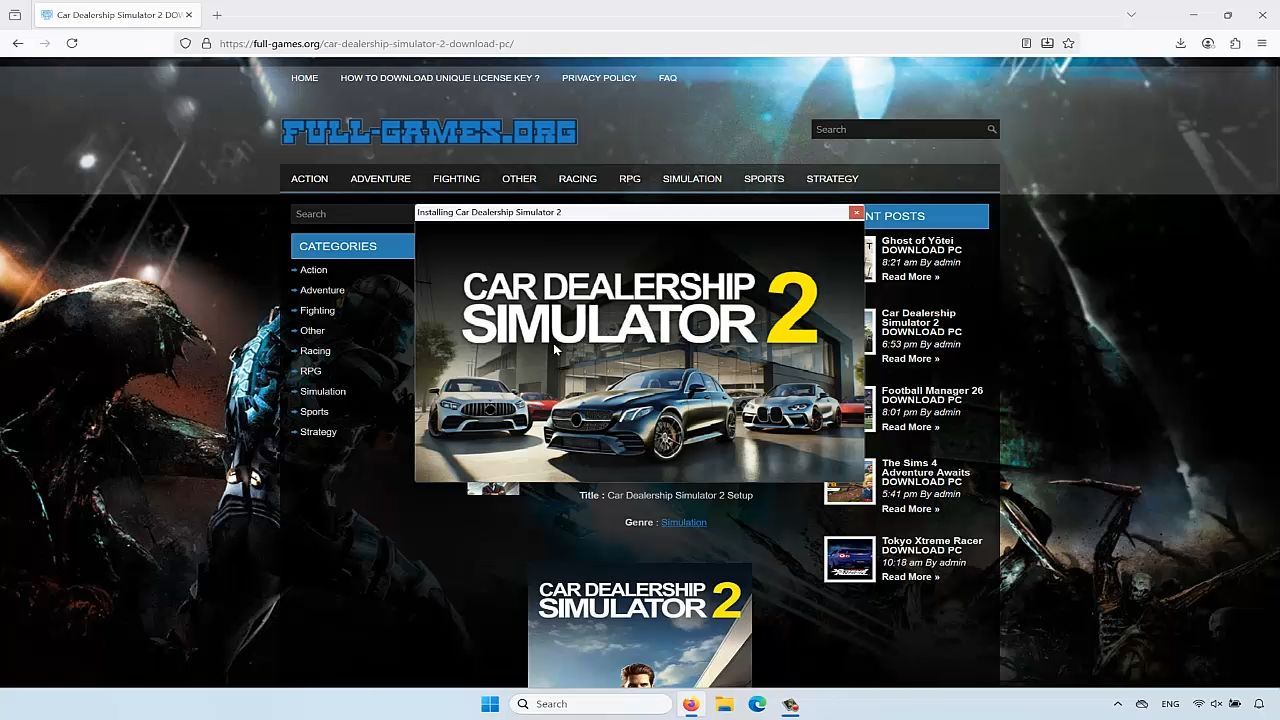Open Firefox hamburger application menu
The image size is (1280, 720).
[x=1262, y=43]
